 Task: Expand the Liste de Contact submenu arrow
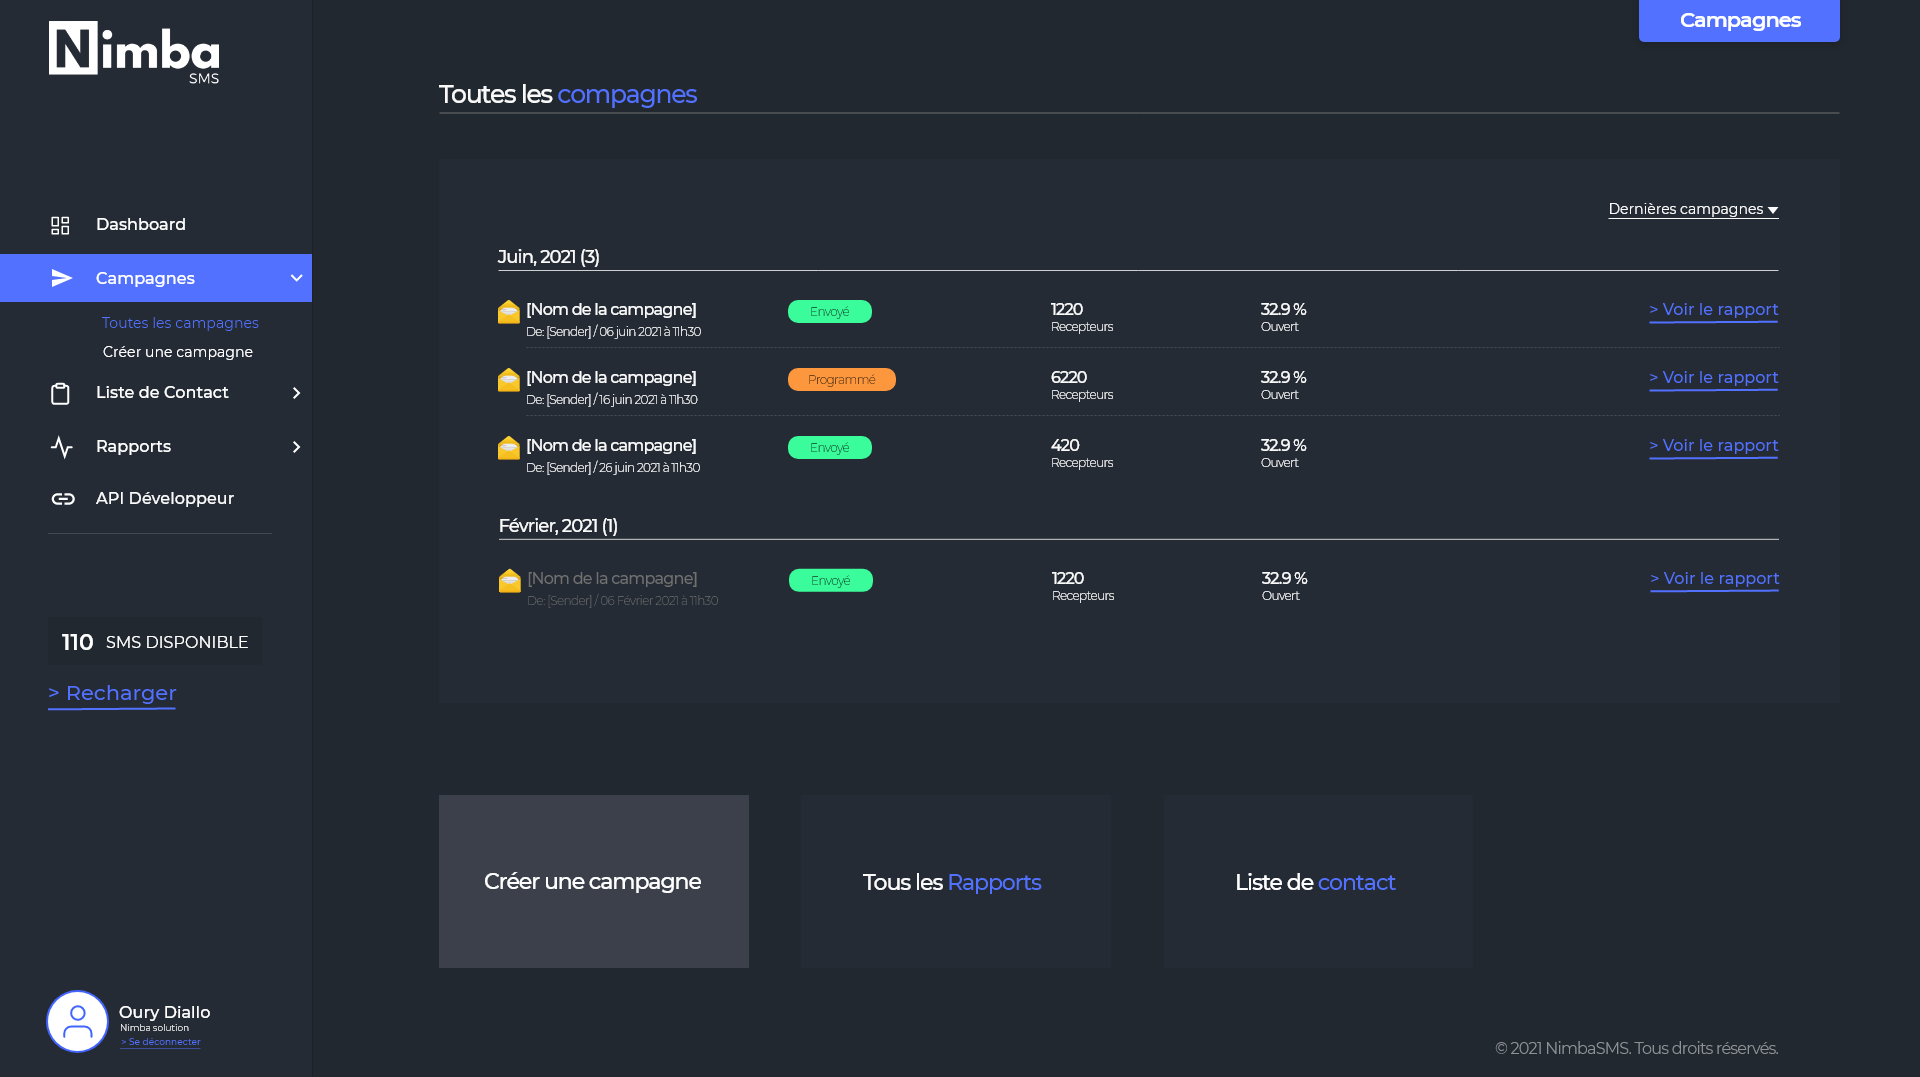[x=296, y=393]
